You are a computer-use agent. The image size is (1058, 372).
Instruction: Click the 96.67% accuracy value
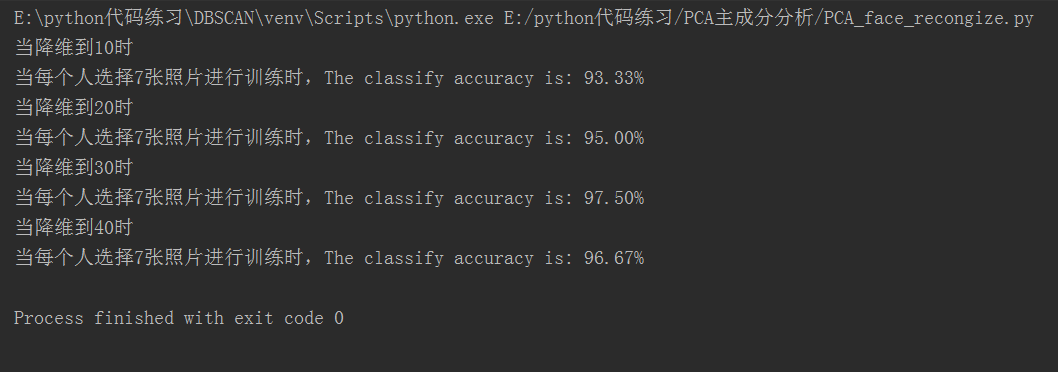[x=614, y=259]
